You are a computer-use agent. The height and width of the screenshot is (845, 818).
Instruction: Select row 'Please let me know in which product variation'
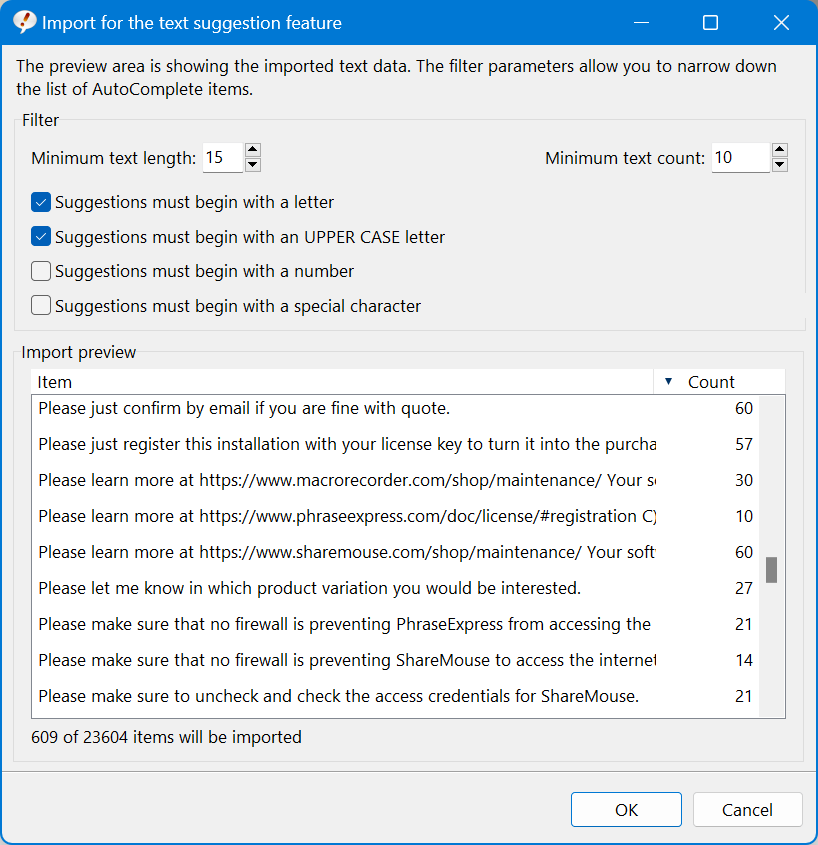pyautogui.click(x=395, y=588)
